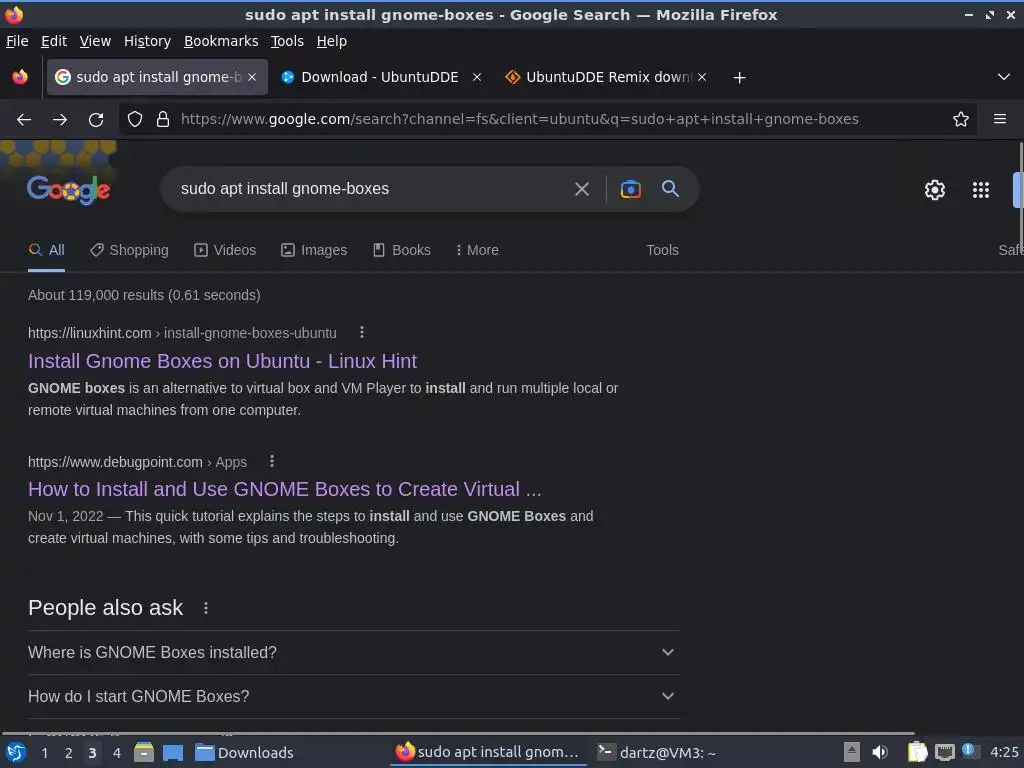List all tabs dropdown arrow

pyautogui.click(x=1004, y=77)
